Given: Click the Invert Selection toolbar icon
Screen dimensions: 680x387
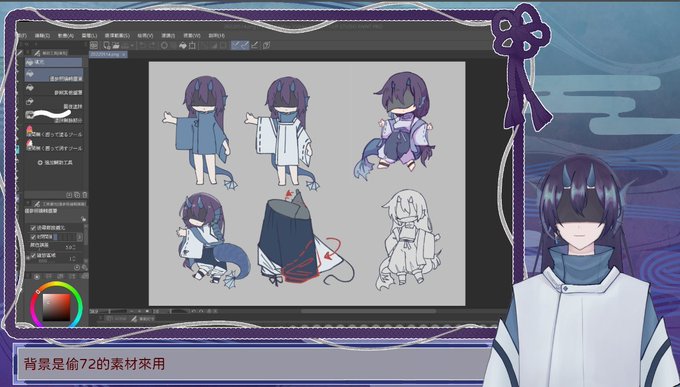Looking at the screenshot, I should (214, 46).
